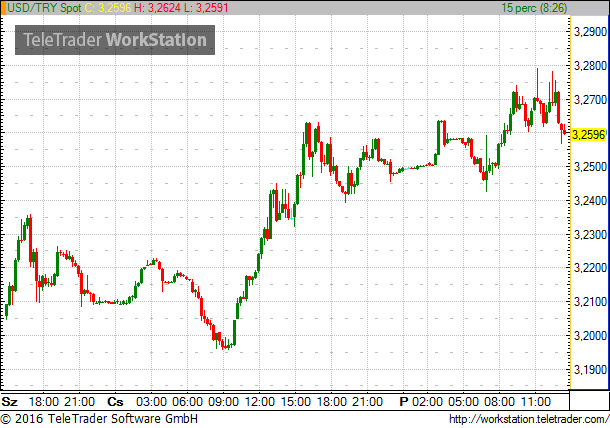Click the Sz day label on time axis
This screenshot has height=428, width=610.
pyautogui.click(x=10, y=402)
